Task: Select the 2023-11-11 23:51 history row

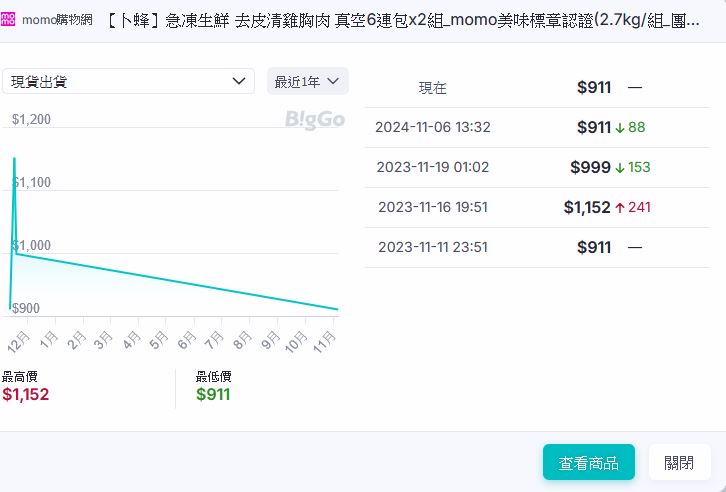Action: (537, 248)
